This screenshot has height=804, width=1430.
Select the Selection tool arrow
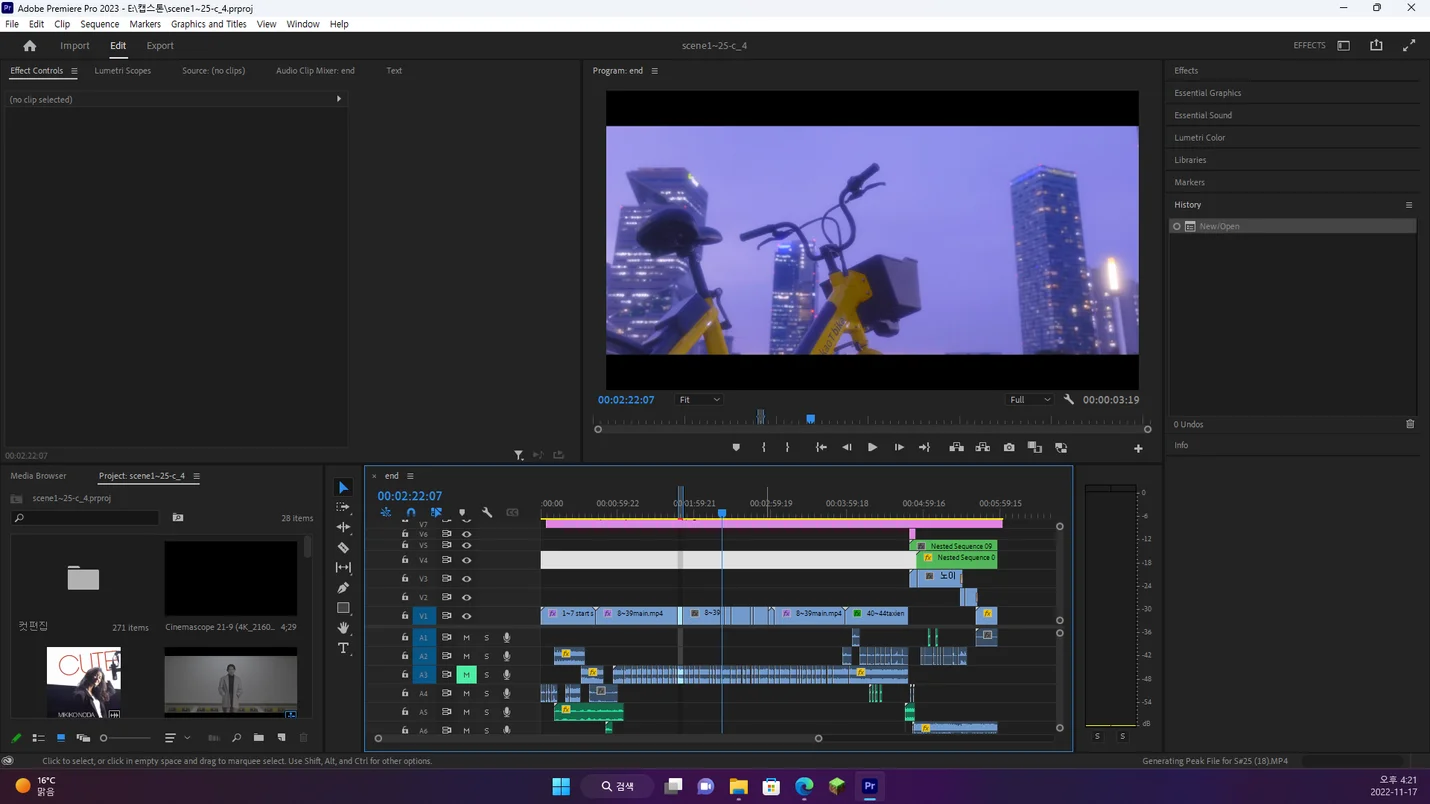click(x=343, y=488)
